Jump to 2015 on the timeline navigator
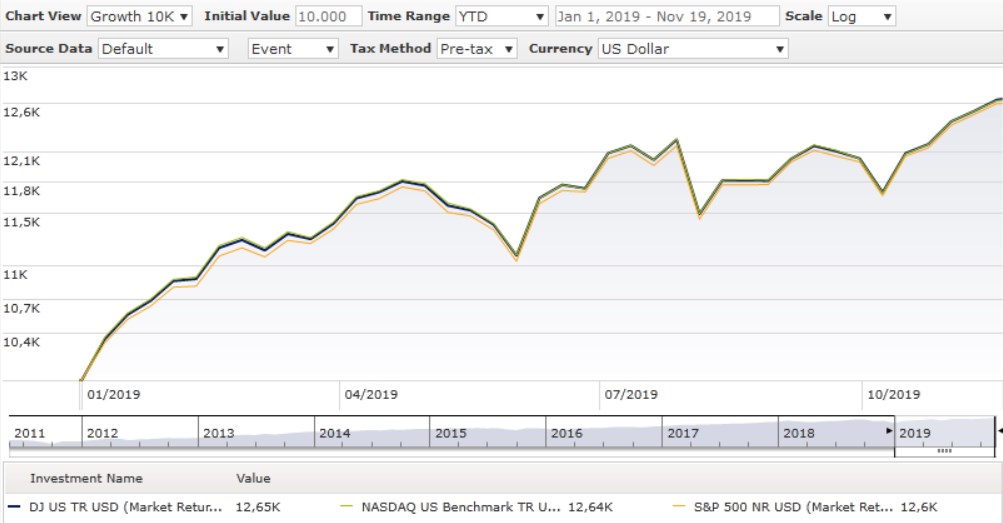 [451, 433]
